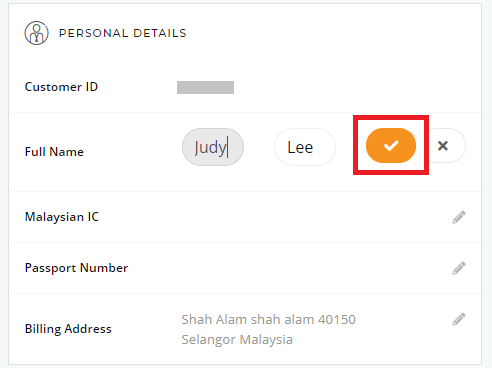The width and height of the screenshot is (492, 368).
Task: Click into the first name field containing Judy
Action: [213, 147]
